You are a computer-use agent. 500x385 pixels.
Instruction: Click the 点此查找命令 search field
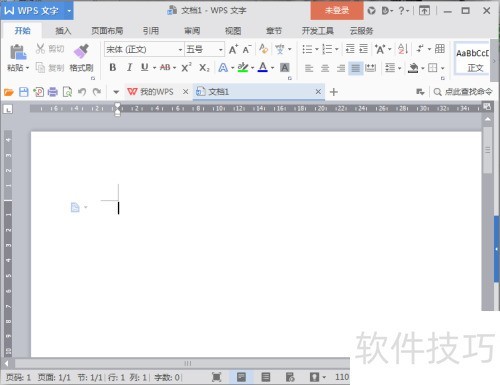pyautogui.click(x=463, y=92)
